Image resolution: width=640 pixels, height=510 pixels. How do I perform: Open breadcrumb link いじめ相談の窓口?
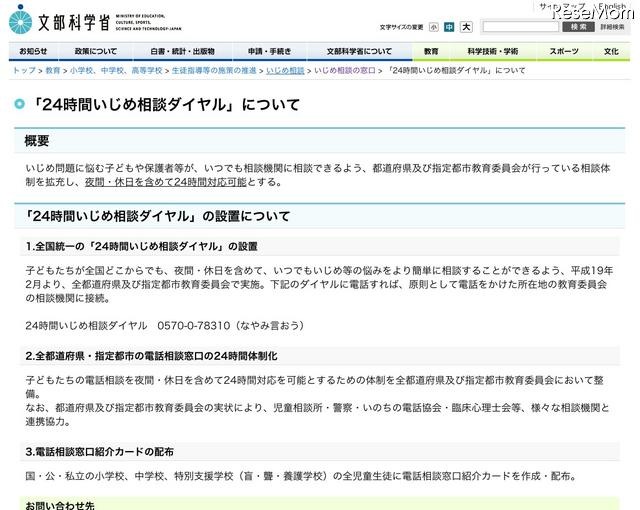(x=345, y=71)
